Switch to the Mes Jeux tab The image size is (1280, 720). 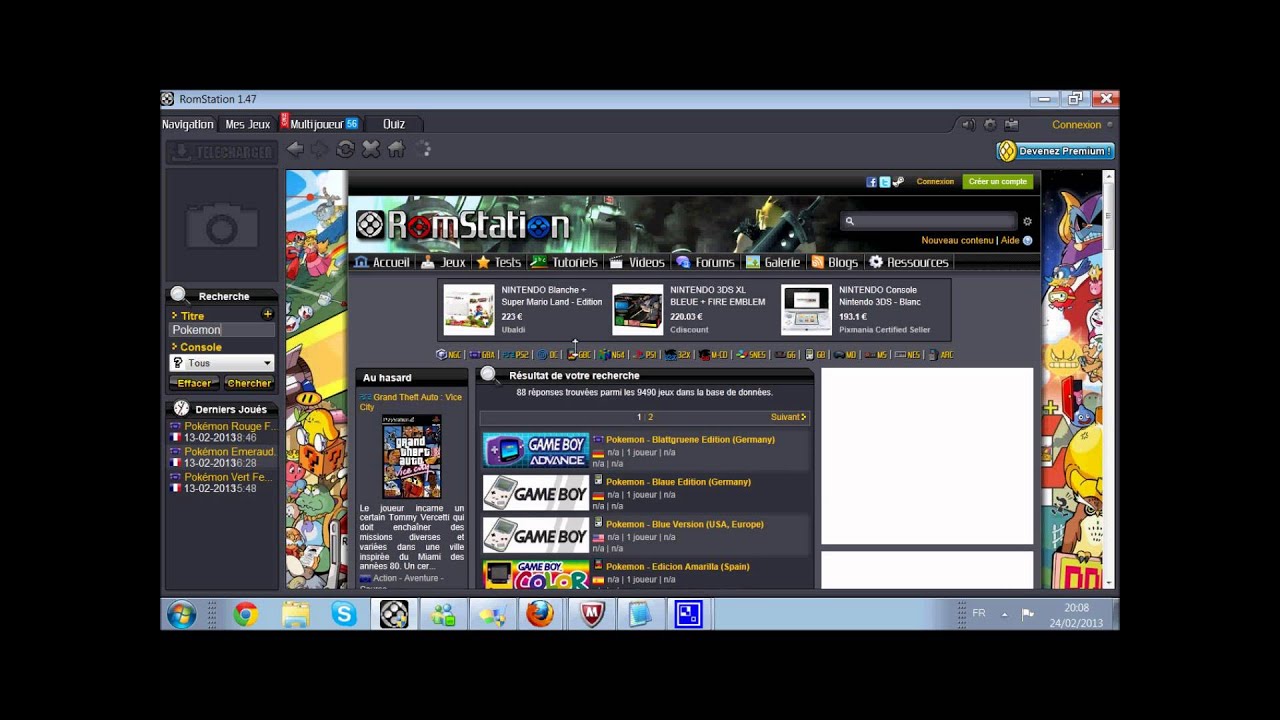(x=247, y=124)
